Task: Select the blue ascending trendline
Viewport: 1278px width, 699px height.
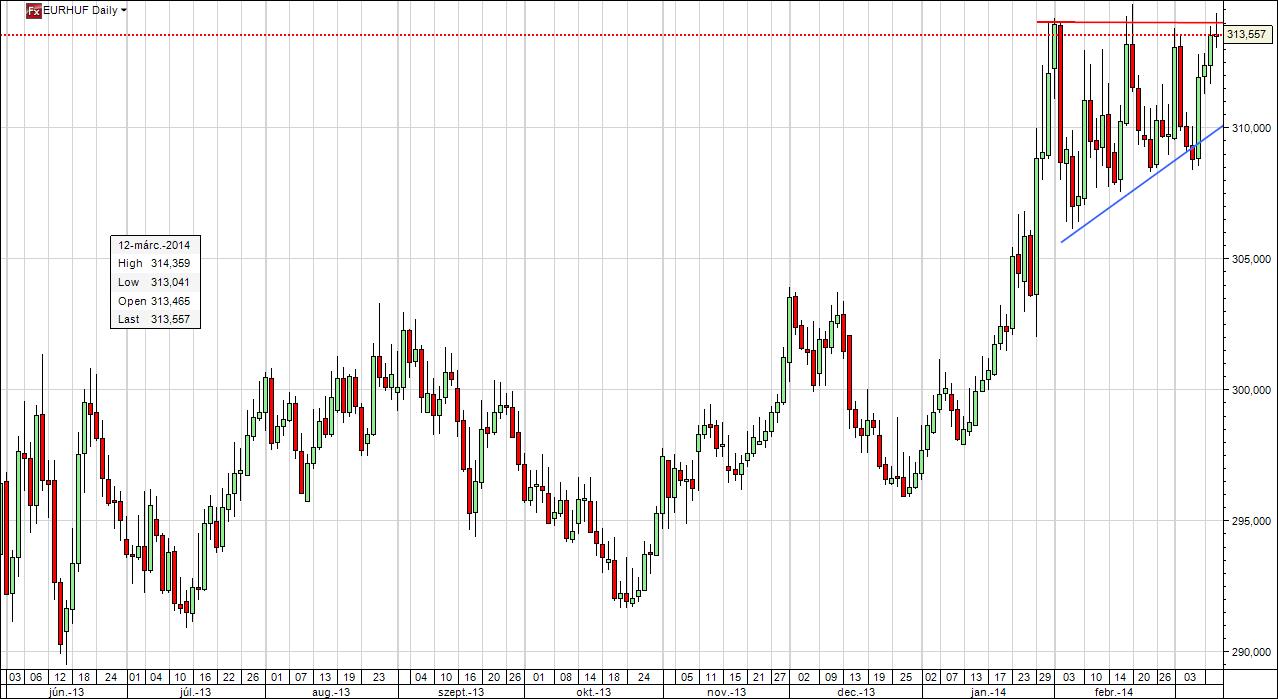Action: point(1140,184)
